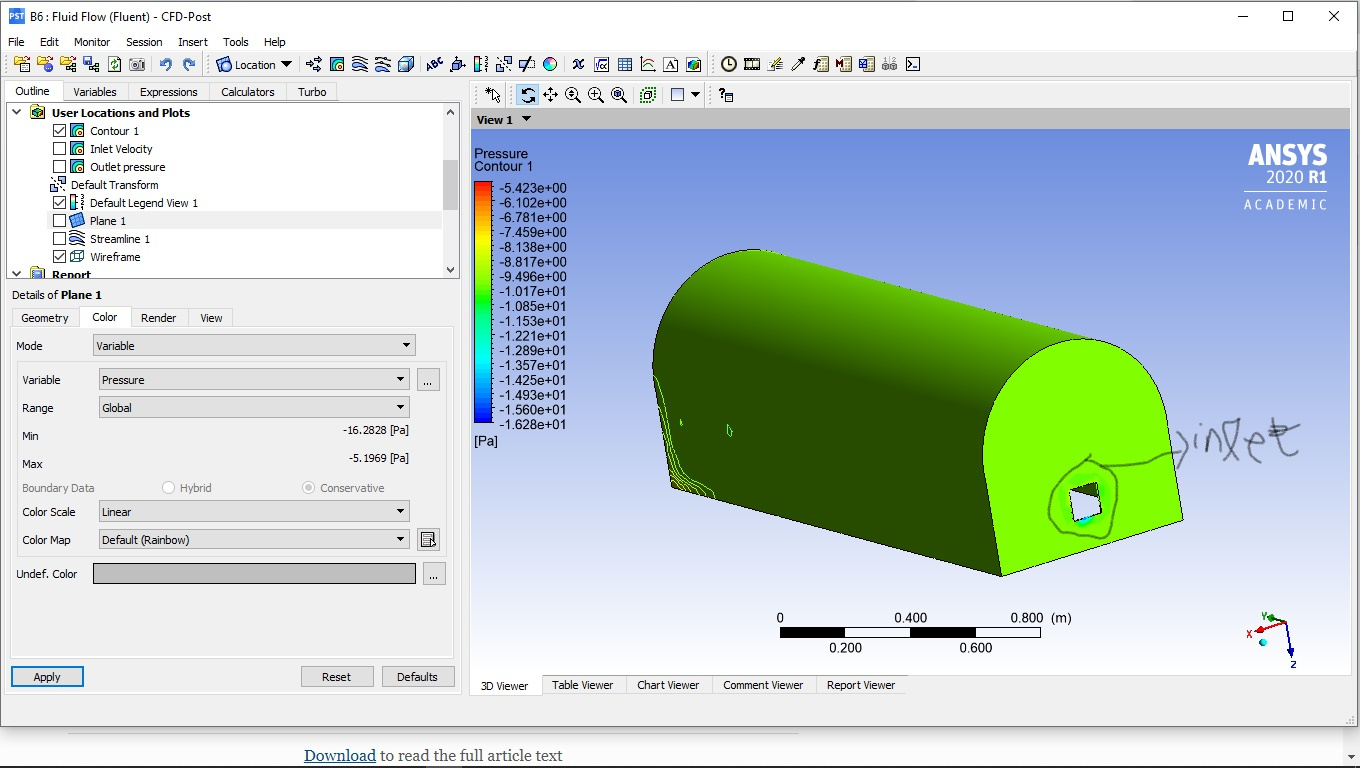This screenshot has width=1360, height=768.
Task: Select Plane 1 in the outline tree
Action: (107, 221)
